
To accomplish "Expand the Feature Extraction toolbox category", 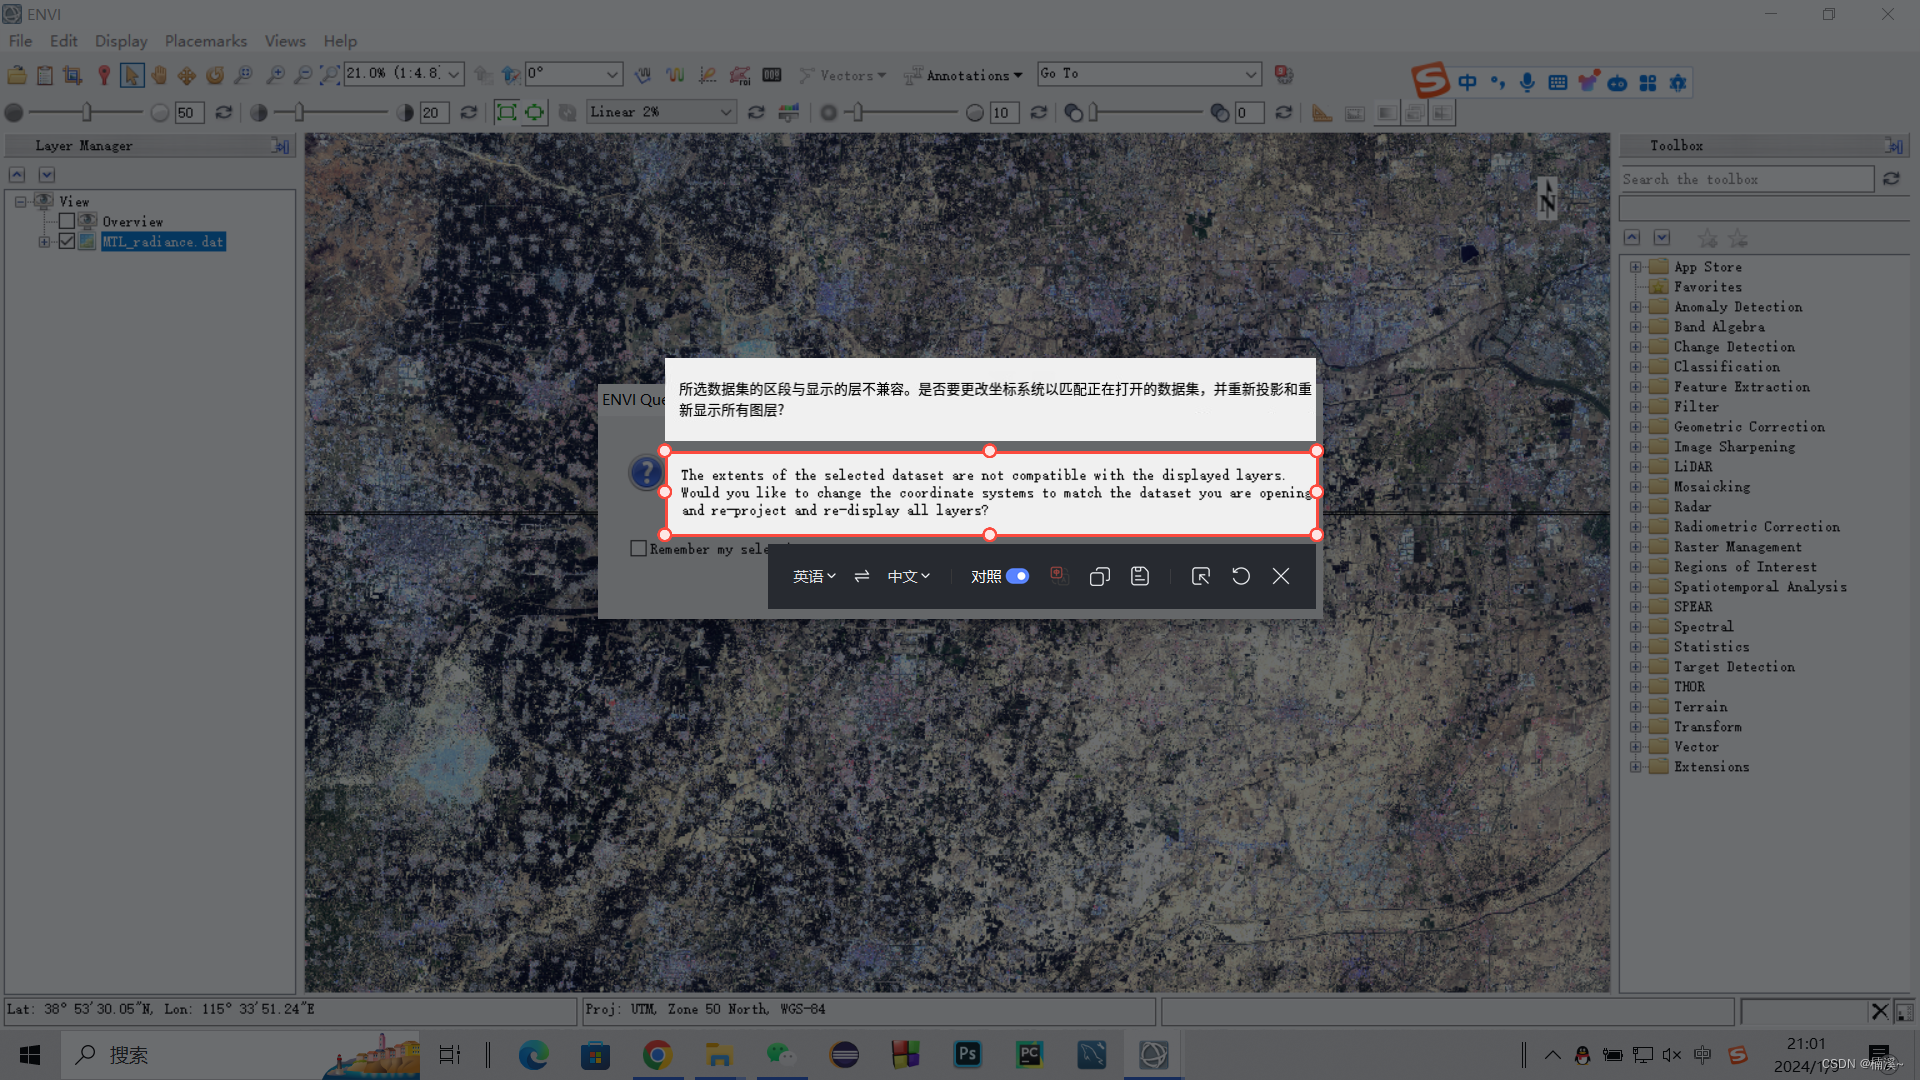I will pos(1635,386).
